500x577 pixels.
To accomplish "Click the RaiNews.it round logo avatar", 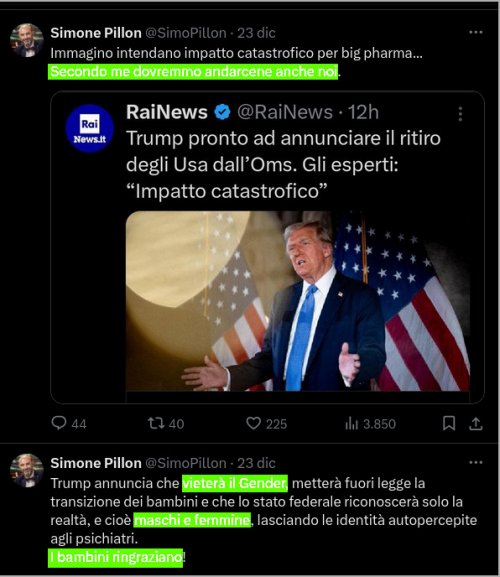I will (89, 128).
